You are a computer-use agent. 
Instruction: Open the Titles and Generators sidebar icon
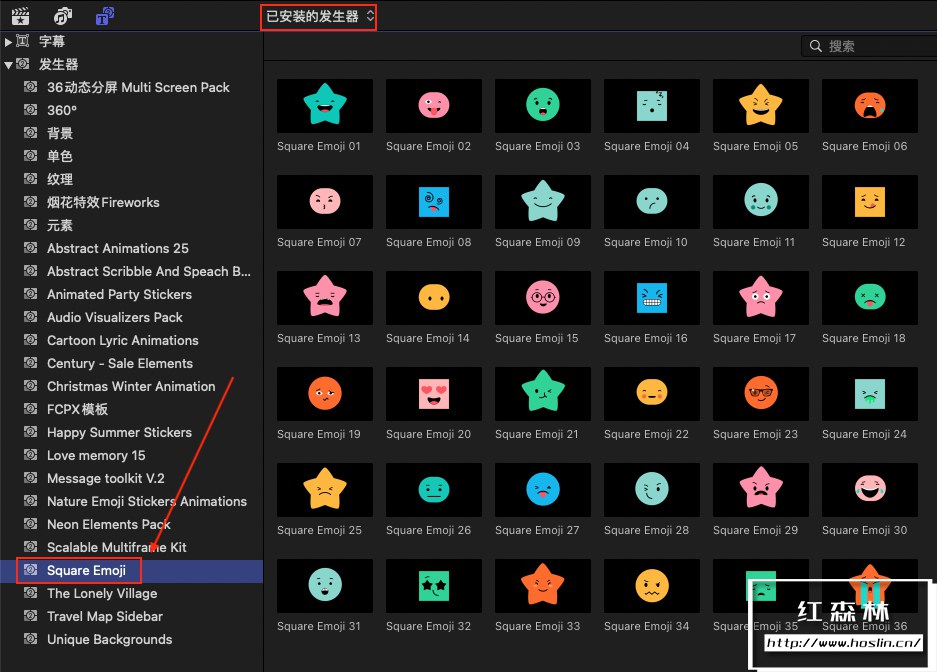[x=105, y=16]
